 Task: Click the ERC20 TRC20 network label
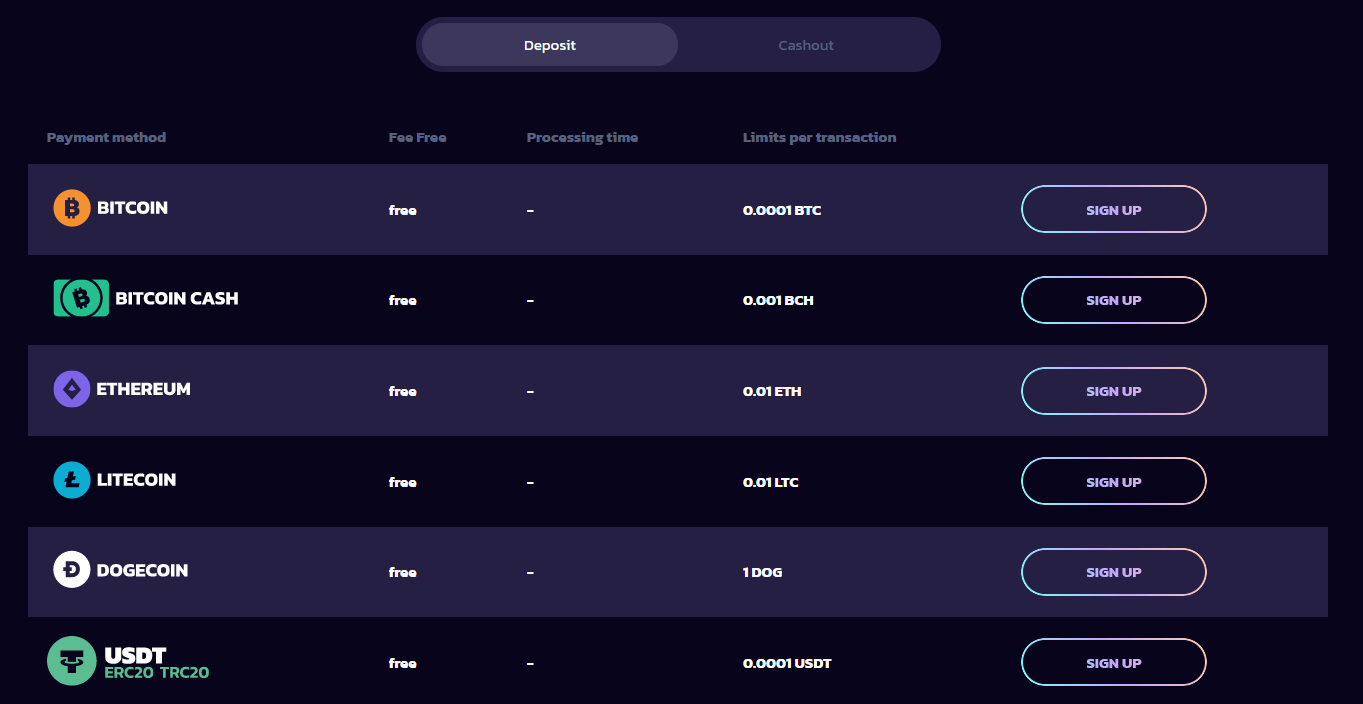pos(157,673)
